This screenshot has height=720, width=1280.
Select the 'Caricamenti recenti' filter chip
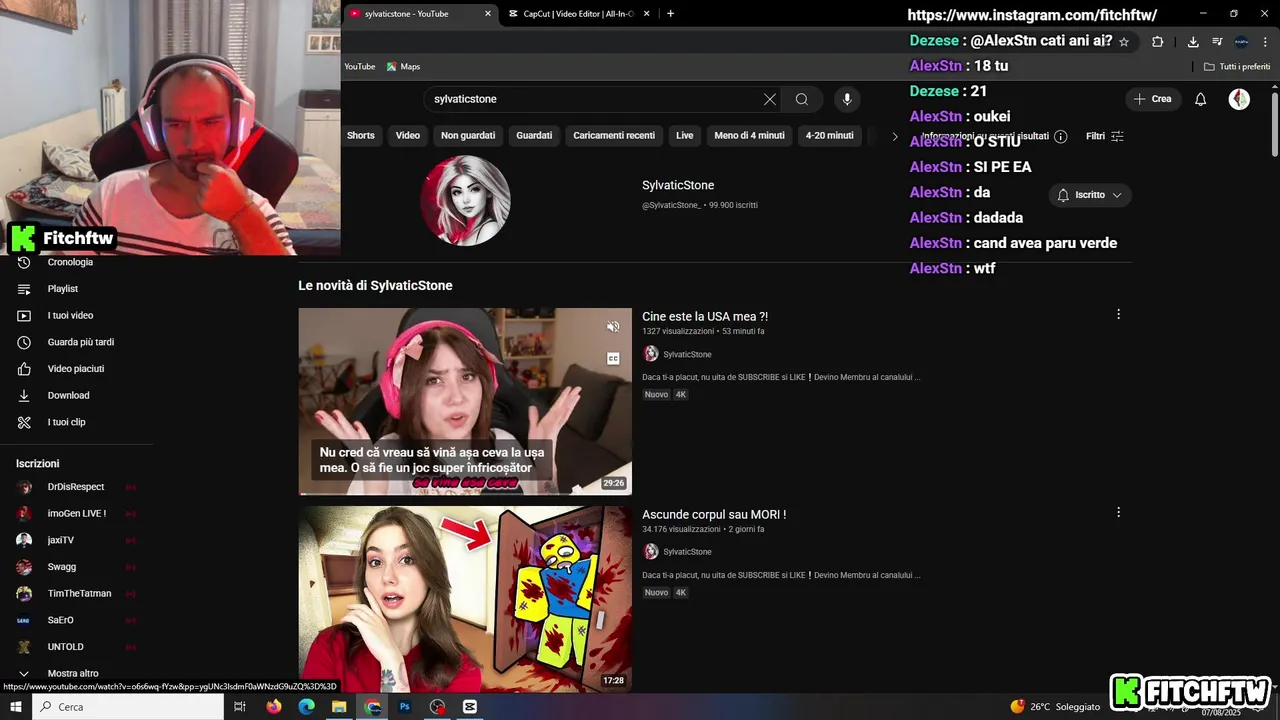pyautogui.click(x=614, y=136)
